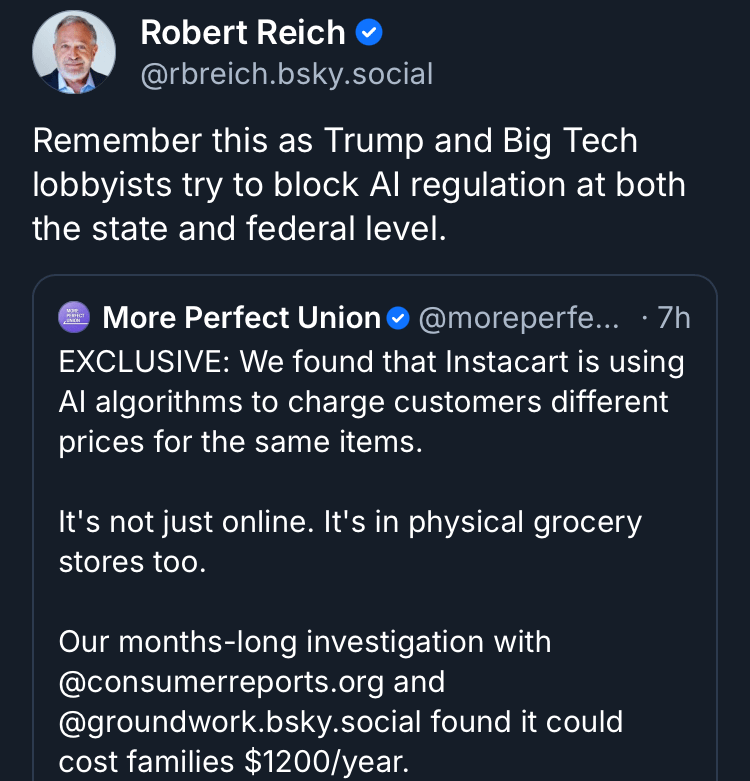Screen dimensions: 750x781
Task: Click the "AI algorithms to charge customers" line
Action: pyautogui.click(x=364, y=402)
